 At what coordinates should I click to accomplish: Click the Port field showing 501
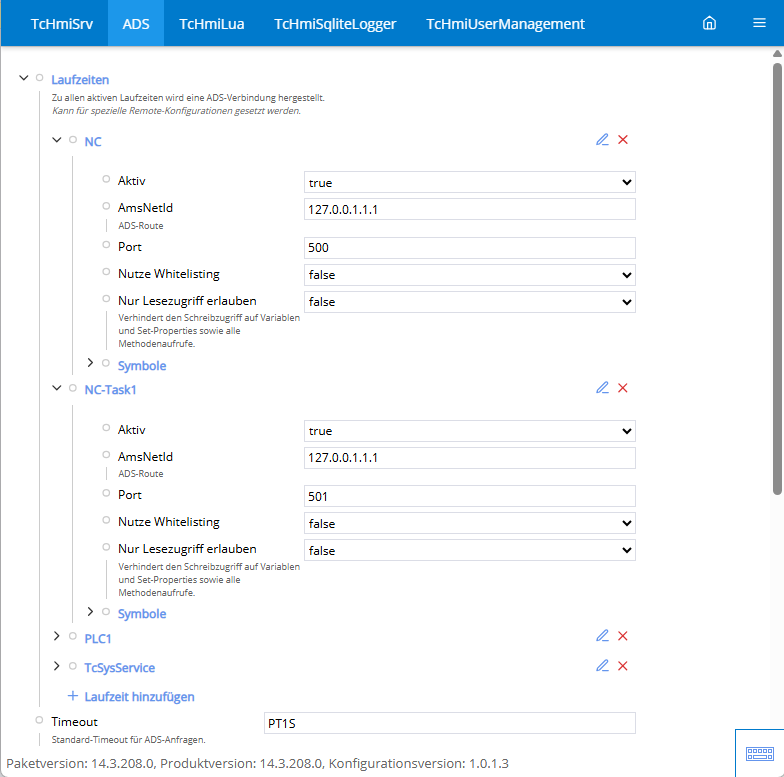click(x=470, y=496)
